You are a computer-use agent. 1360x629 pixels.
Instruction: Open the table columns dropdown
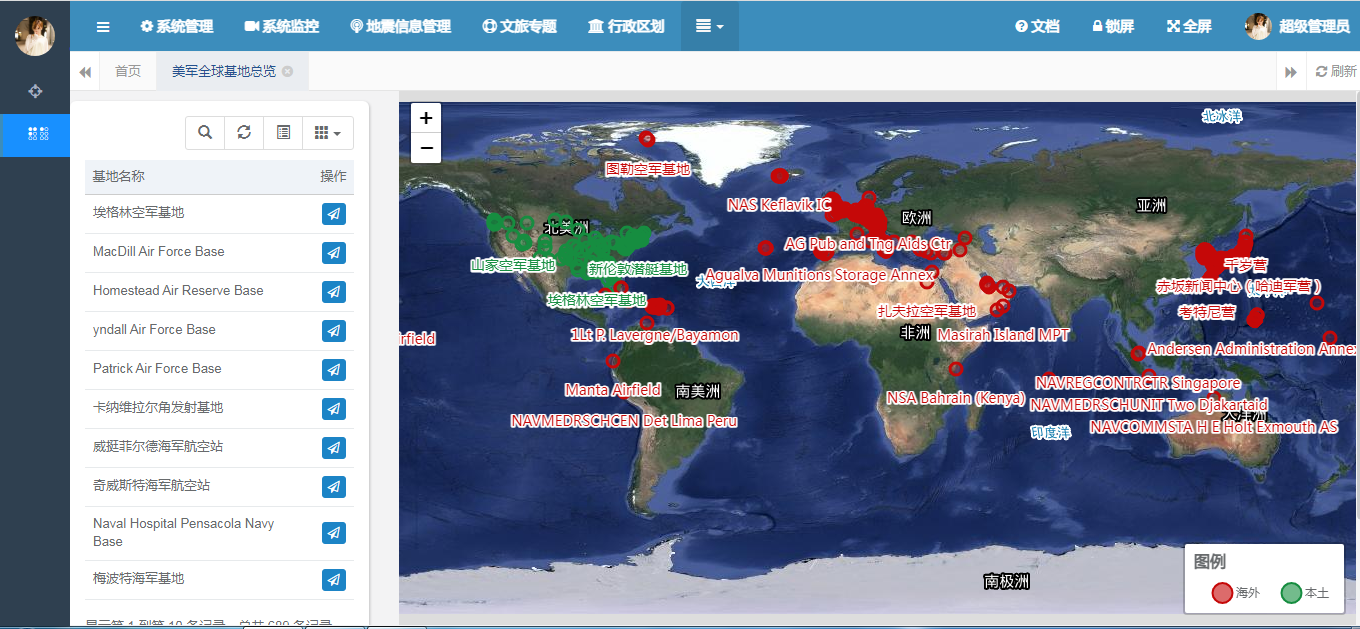pyautogui.click(x=328, y=132)
